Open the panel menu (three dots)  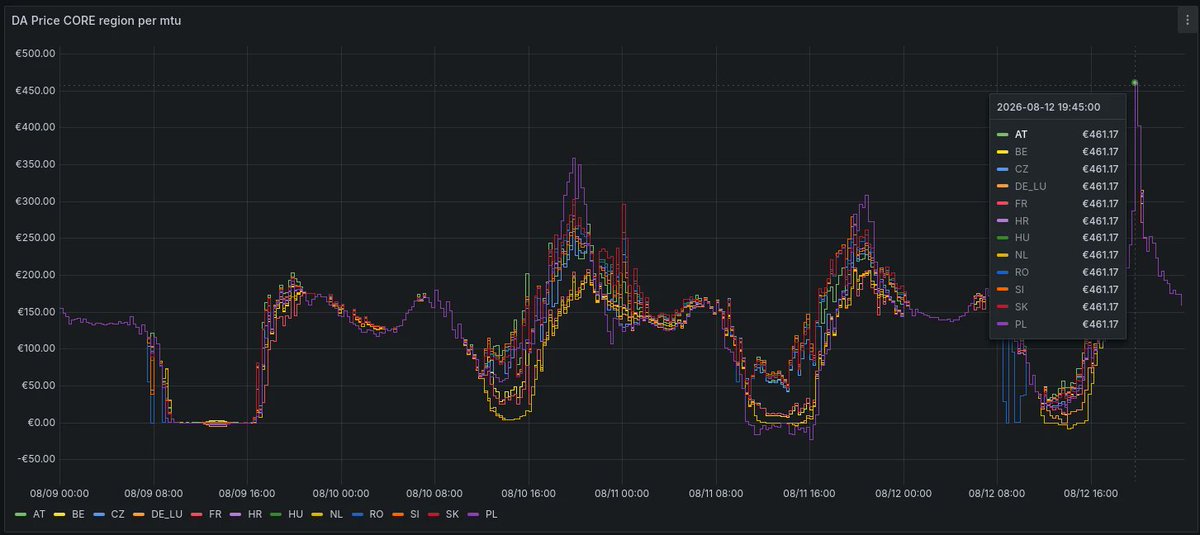pos(1187,20)
